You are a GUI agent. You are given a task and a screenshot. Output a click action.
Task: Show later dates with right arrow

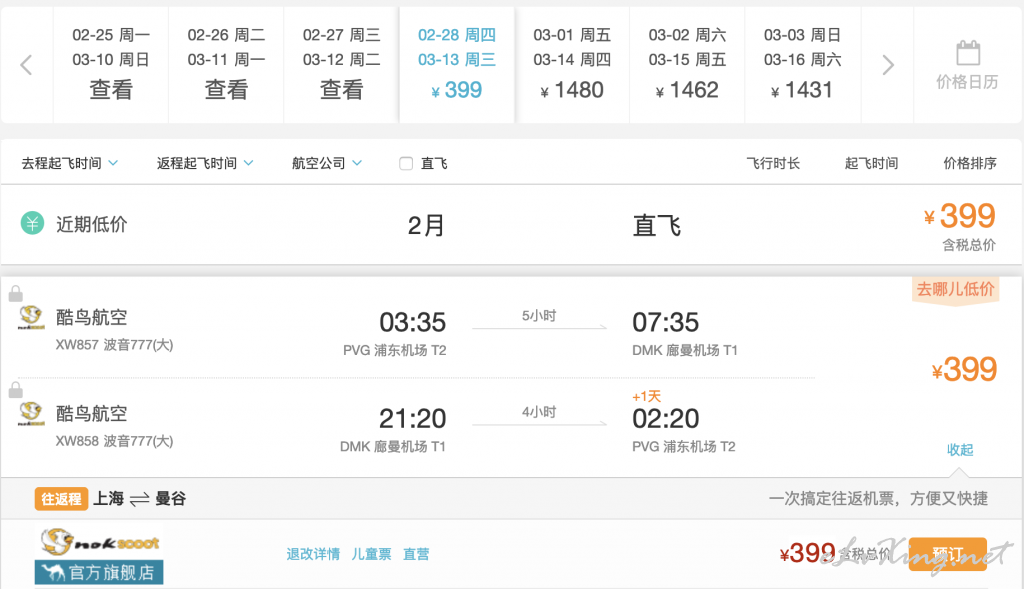coord(888,65)
